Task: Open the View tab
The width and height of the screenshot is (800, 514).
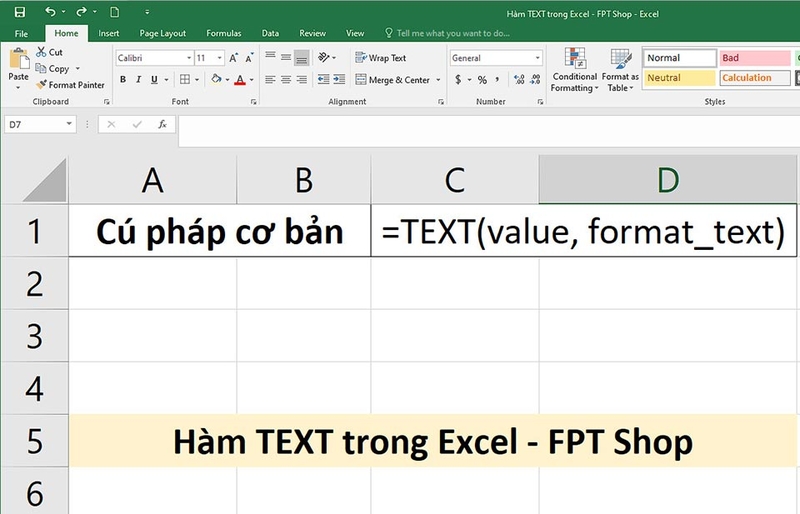Action: (x=355, y=34)
